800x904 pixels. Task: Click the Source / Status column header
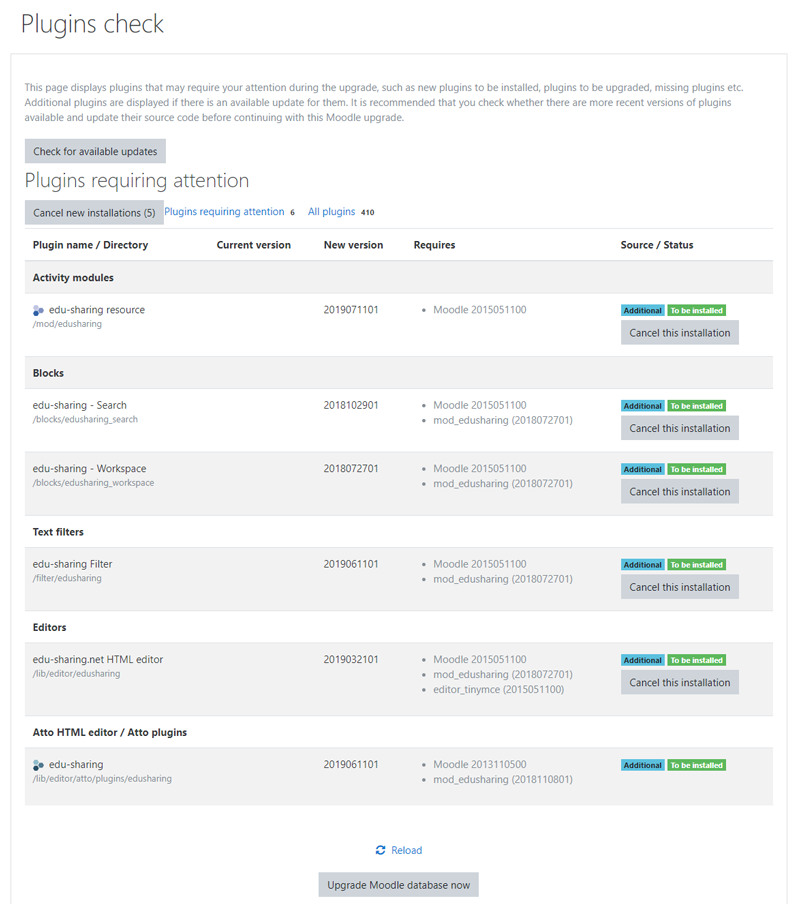[x=656, y=245]
